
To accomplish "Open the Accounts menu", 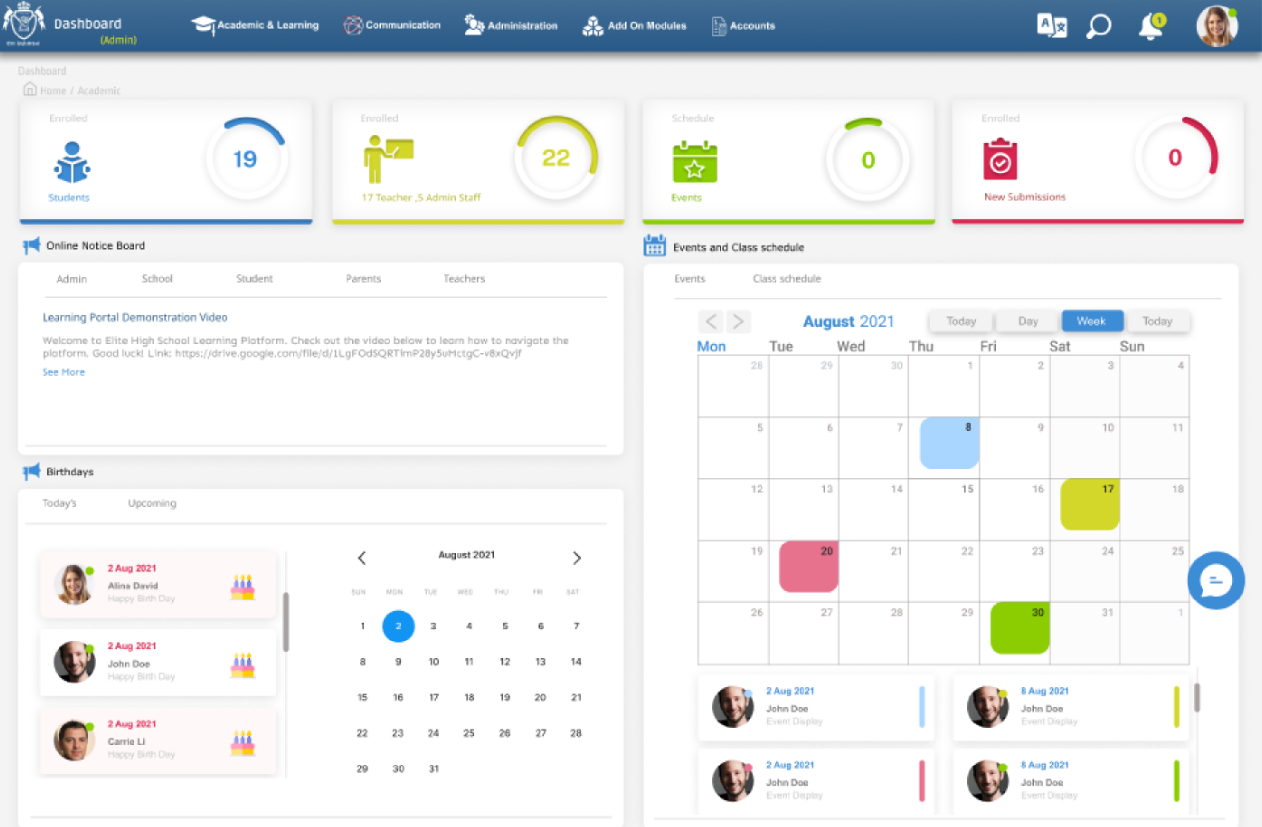I will pos(743,26).
